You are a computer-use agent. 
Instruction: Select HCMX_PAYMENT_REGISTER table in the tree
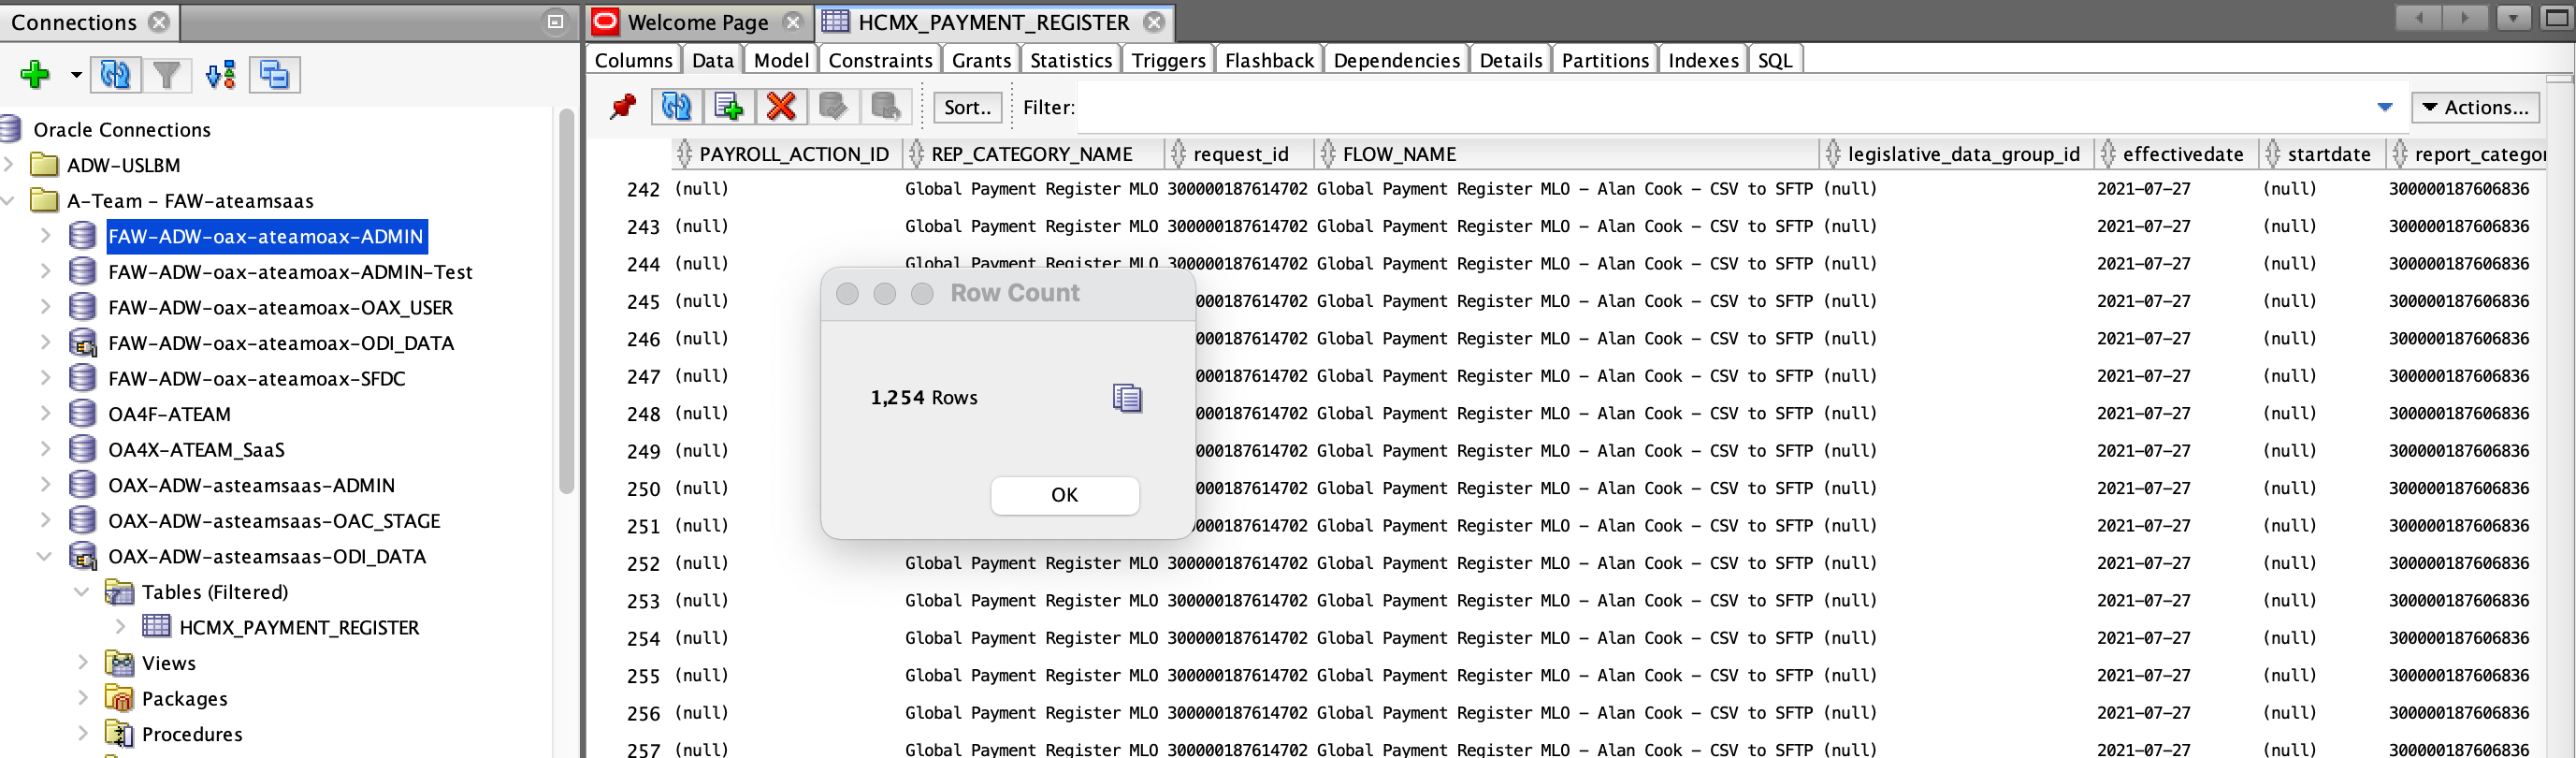(x=298, y=628)
